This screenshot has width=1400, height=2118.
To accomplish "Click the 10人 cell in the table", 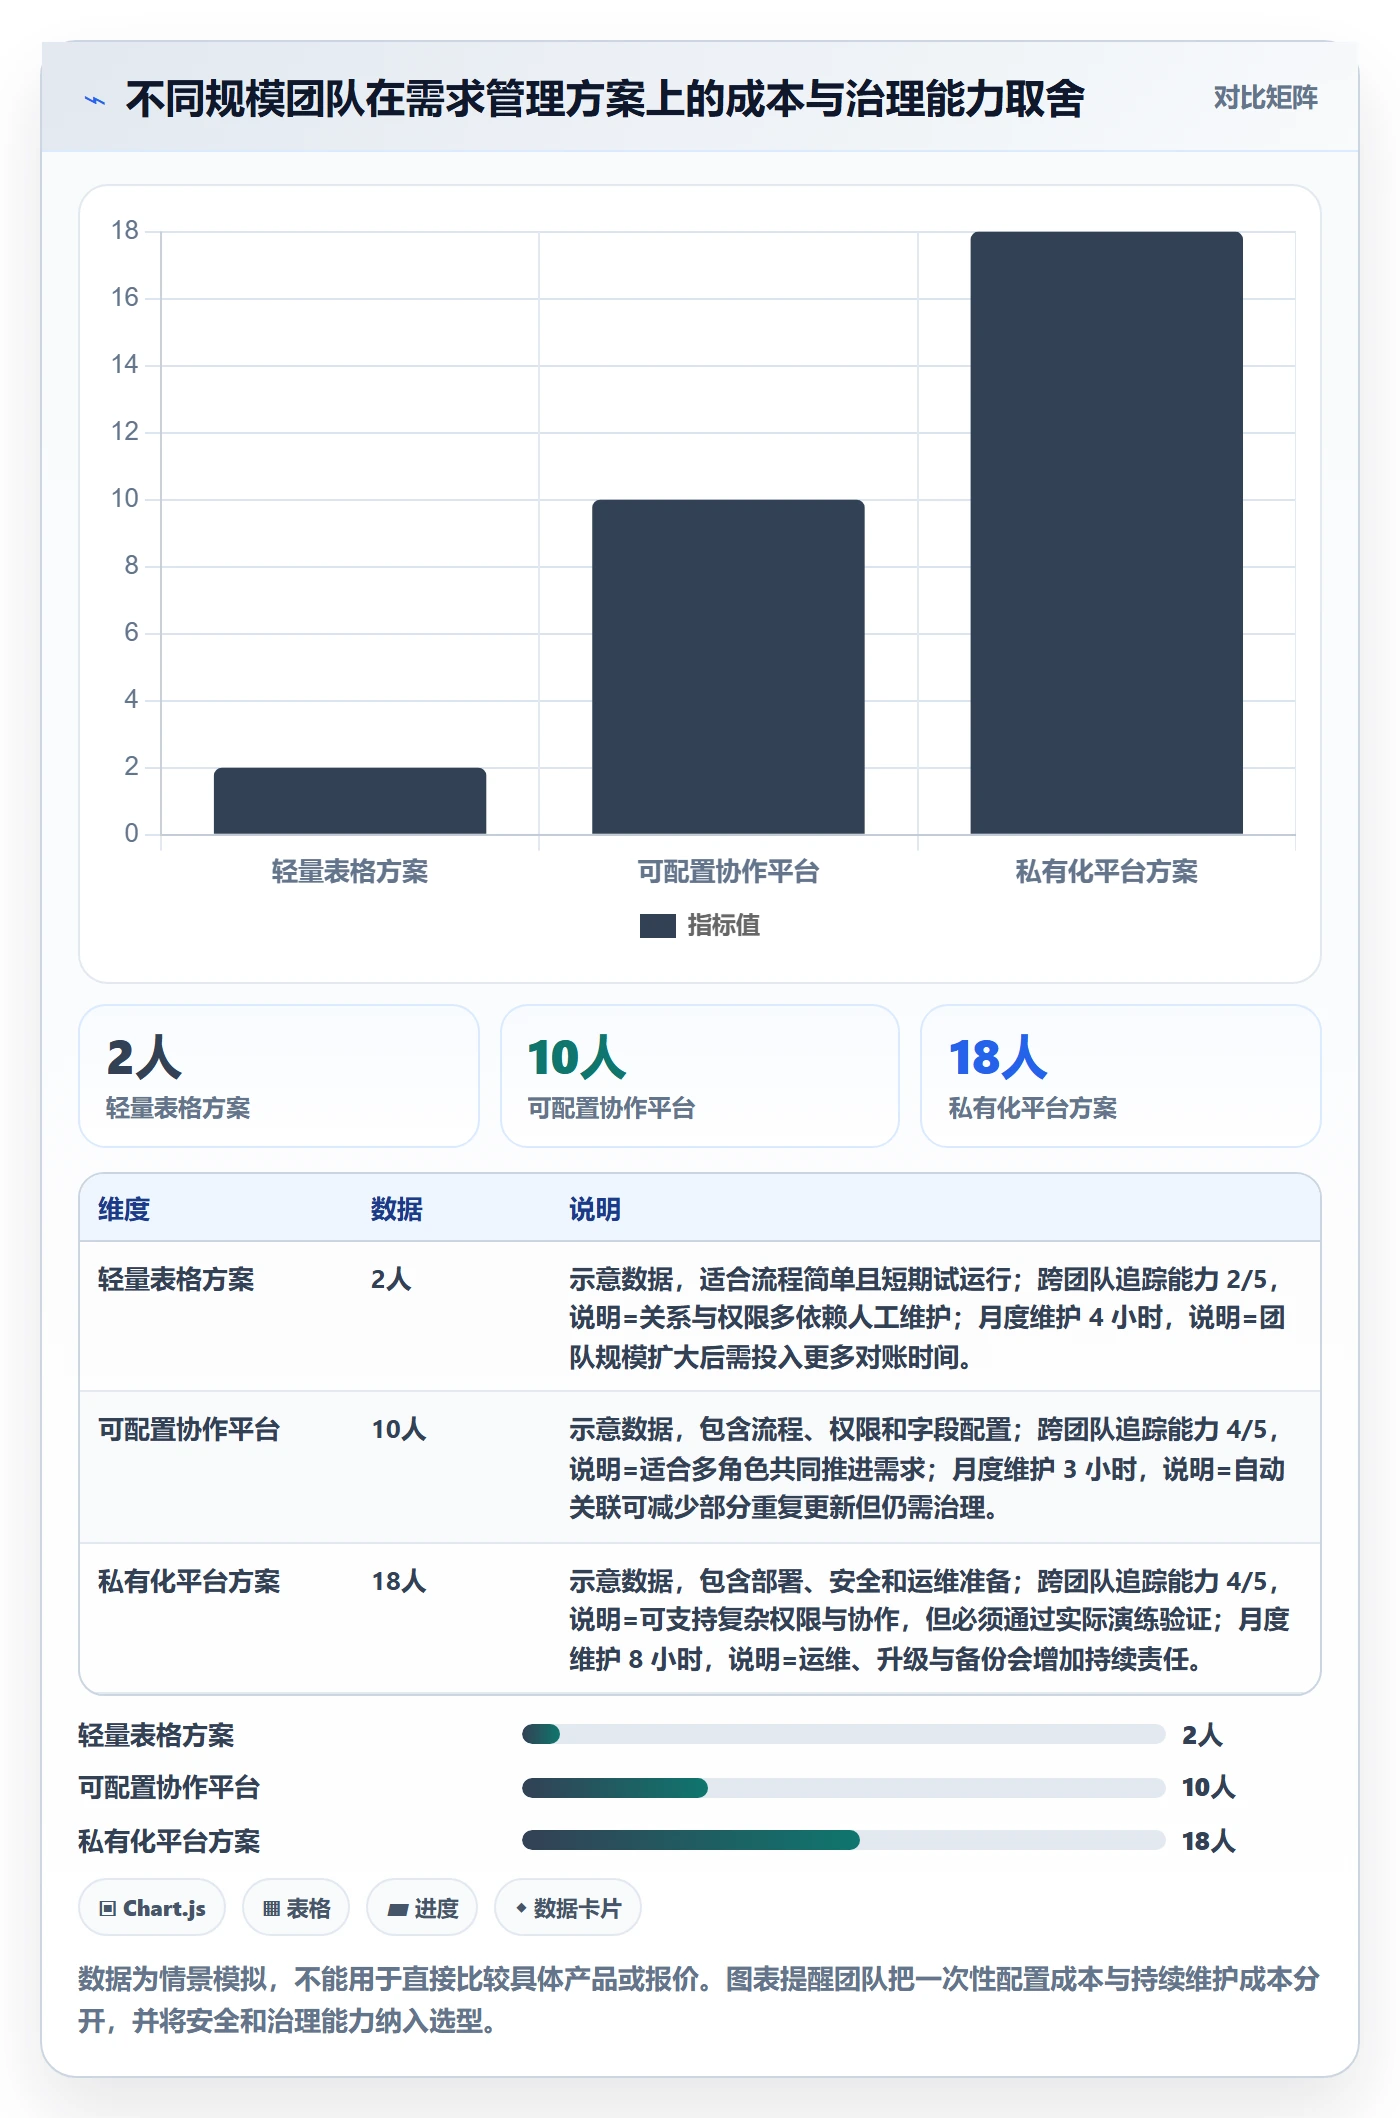I will tap(398, 1430).
